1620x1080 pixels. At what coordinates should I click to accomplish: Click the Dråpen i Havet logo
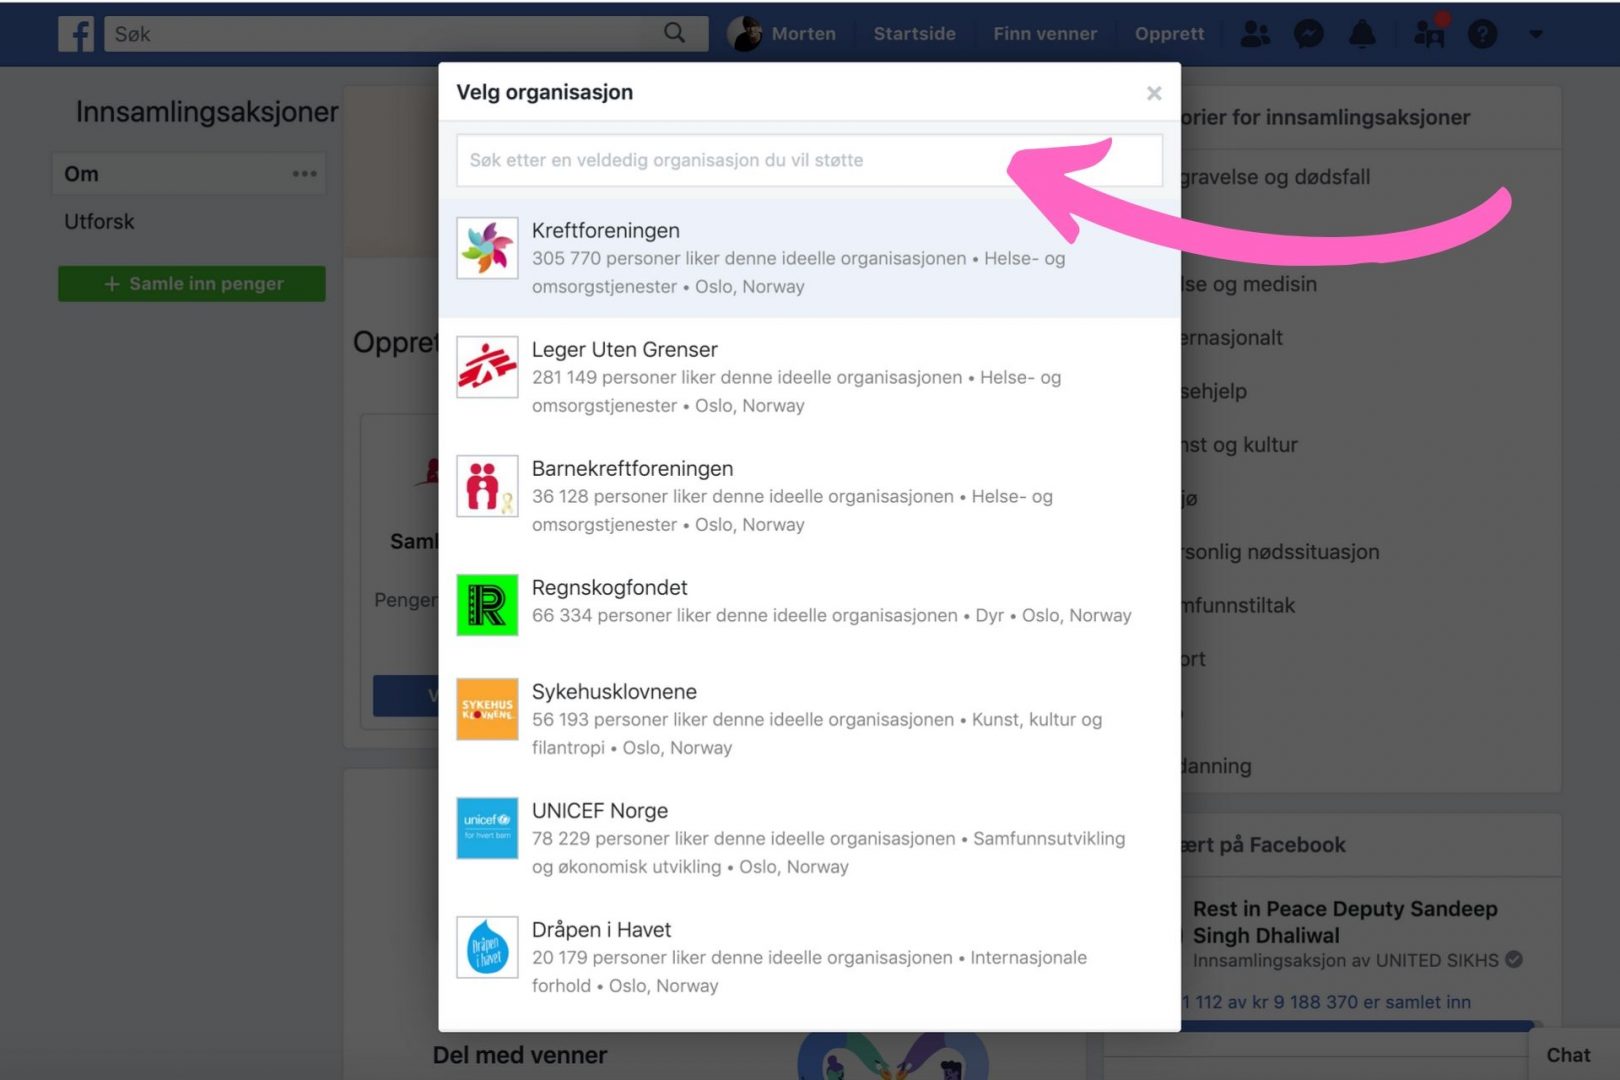tap(487, 947)
